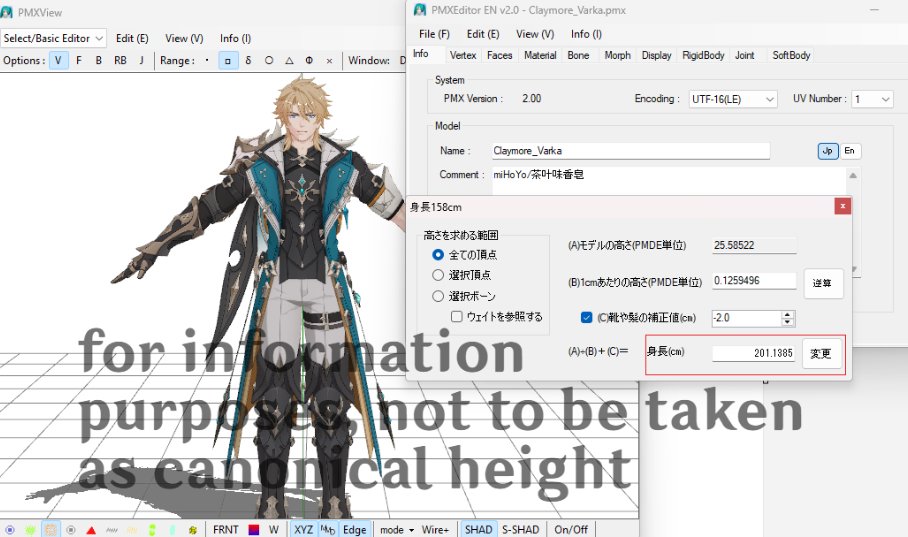Switch to the Faces tab
The width and height of the screenshot is (908, 537).
(499, 55)
